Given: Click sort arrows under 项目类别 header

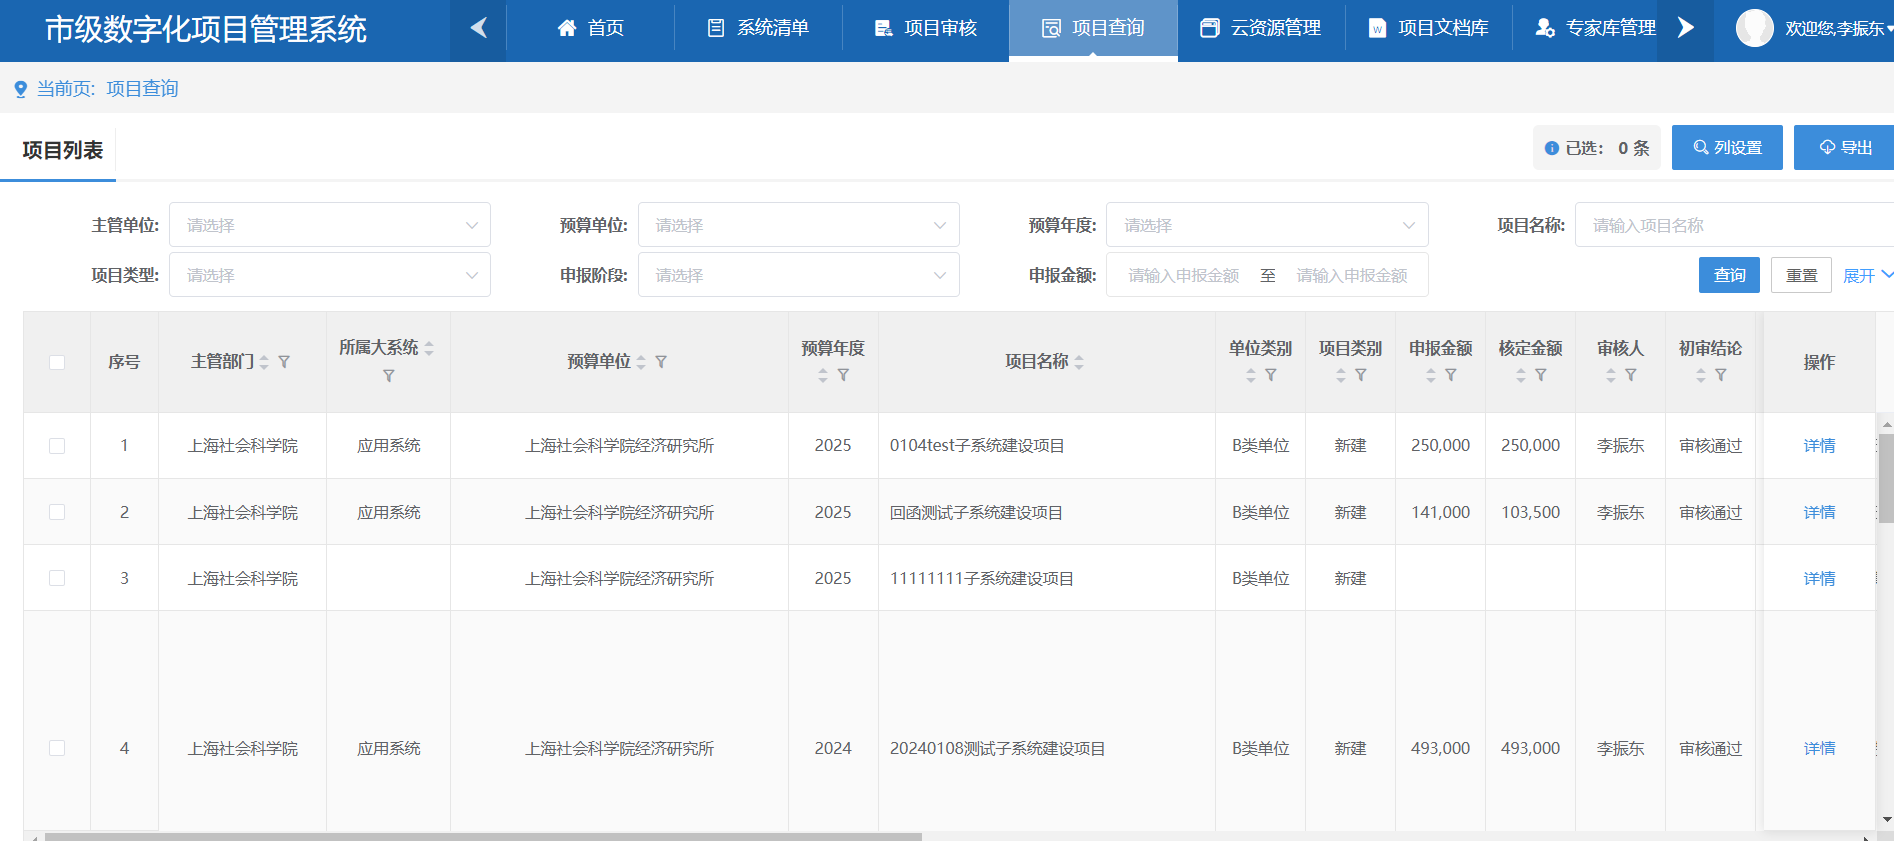Looking at the screenshot, I should (x=1341, y=375).
